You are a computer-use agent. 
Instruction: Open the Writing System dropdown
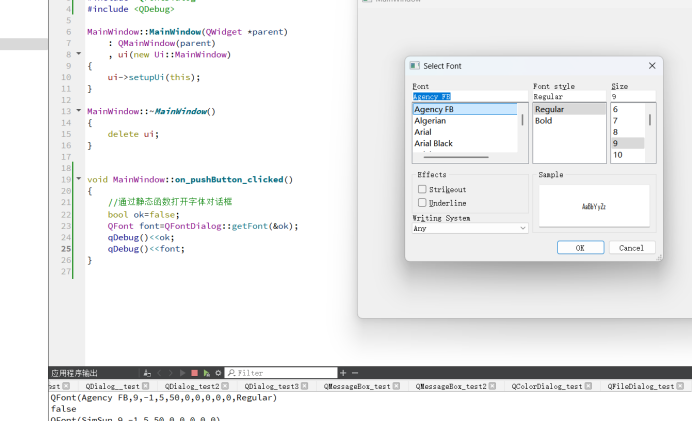[x=470, y=228]
